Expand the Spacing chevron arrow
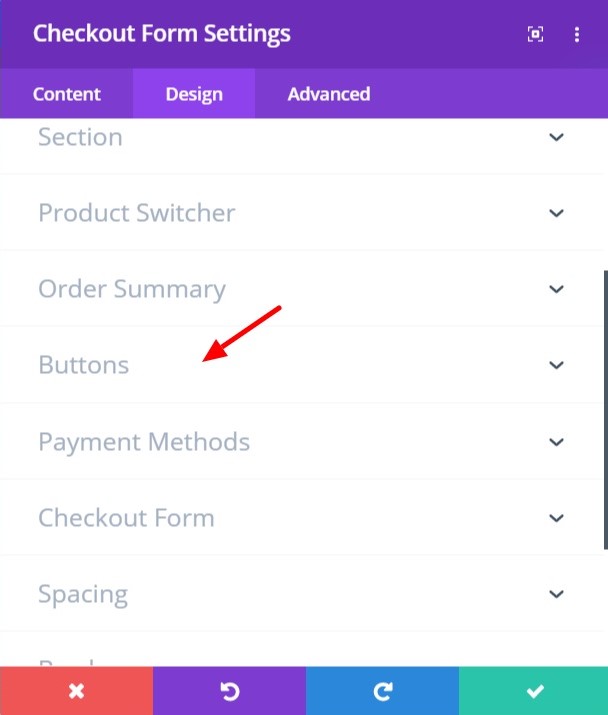Screen dimensions: 608x715 click(x=556, y=594)
